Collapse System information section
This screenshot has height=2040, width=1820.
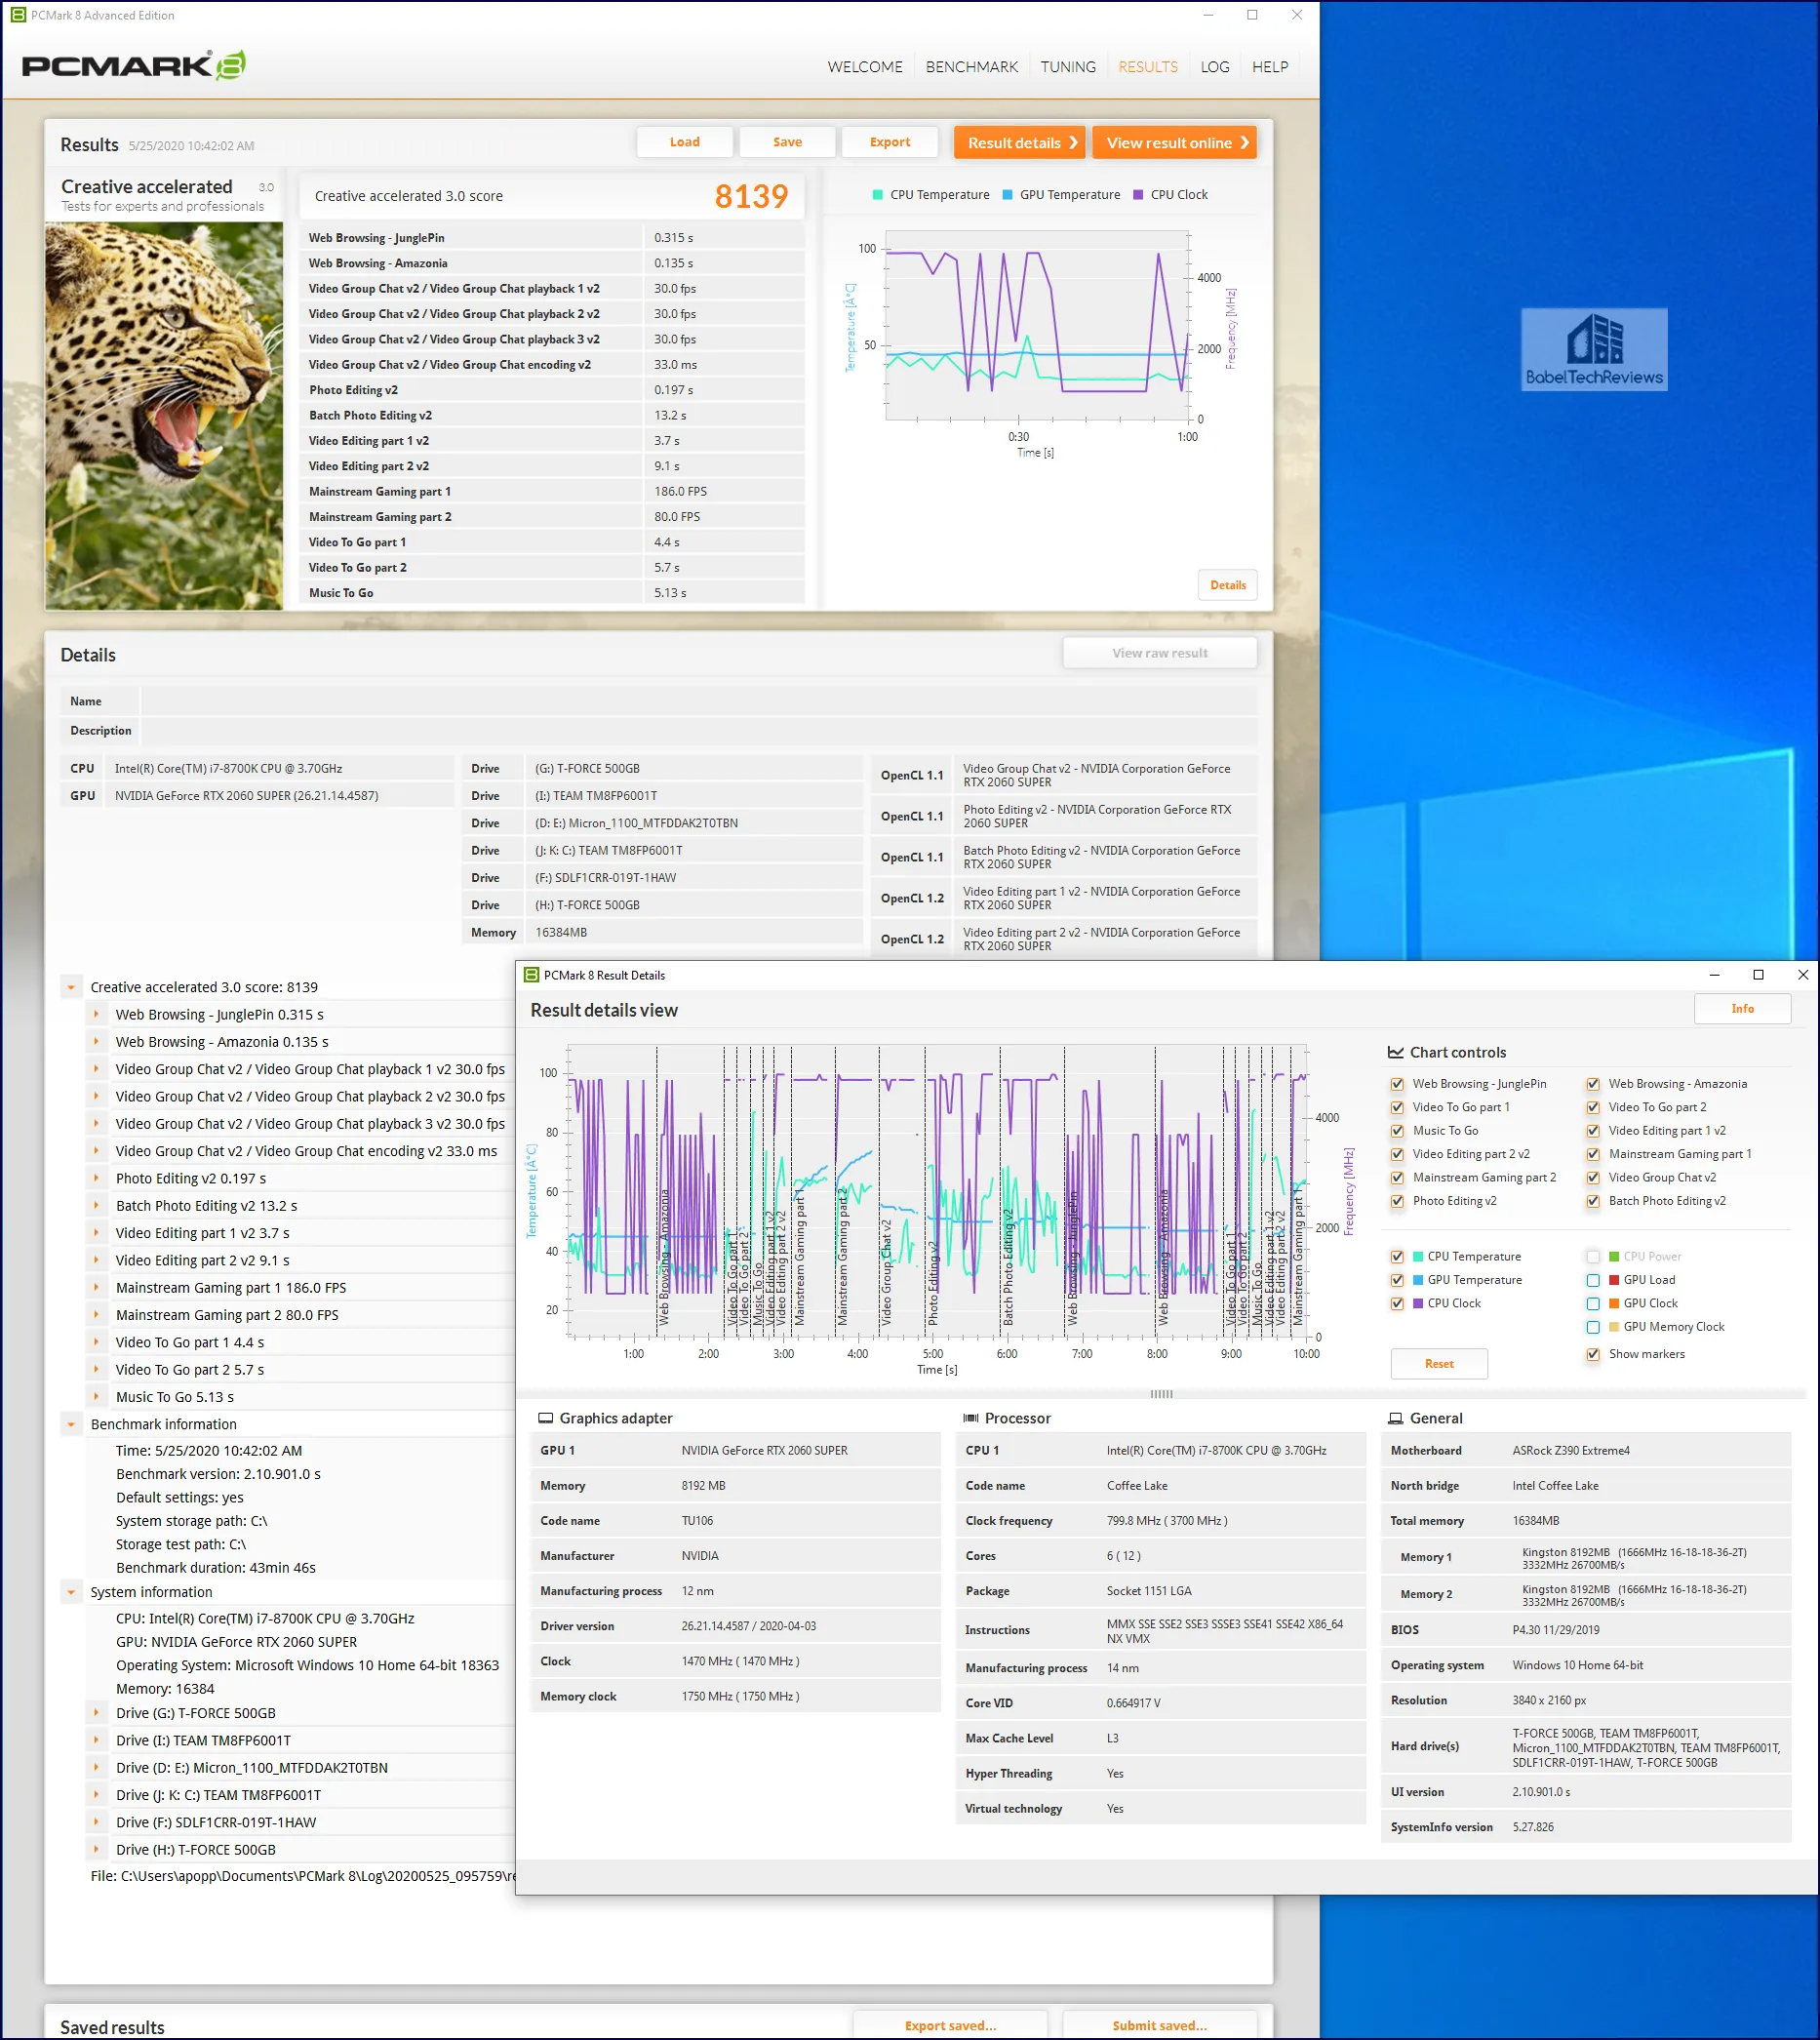point(71,1592)
